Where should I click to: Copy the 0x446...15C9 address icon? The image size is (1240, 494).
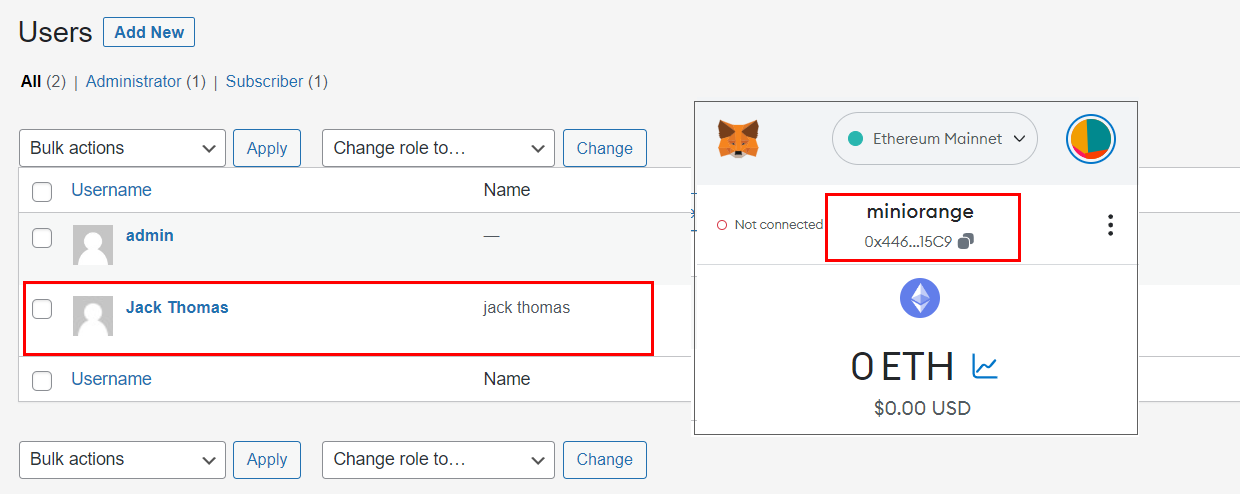click(966, 241)
